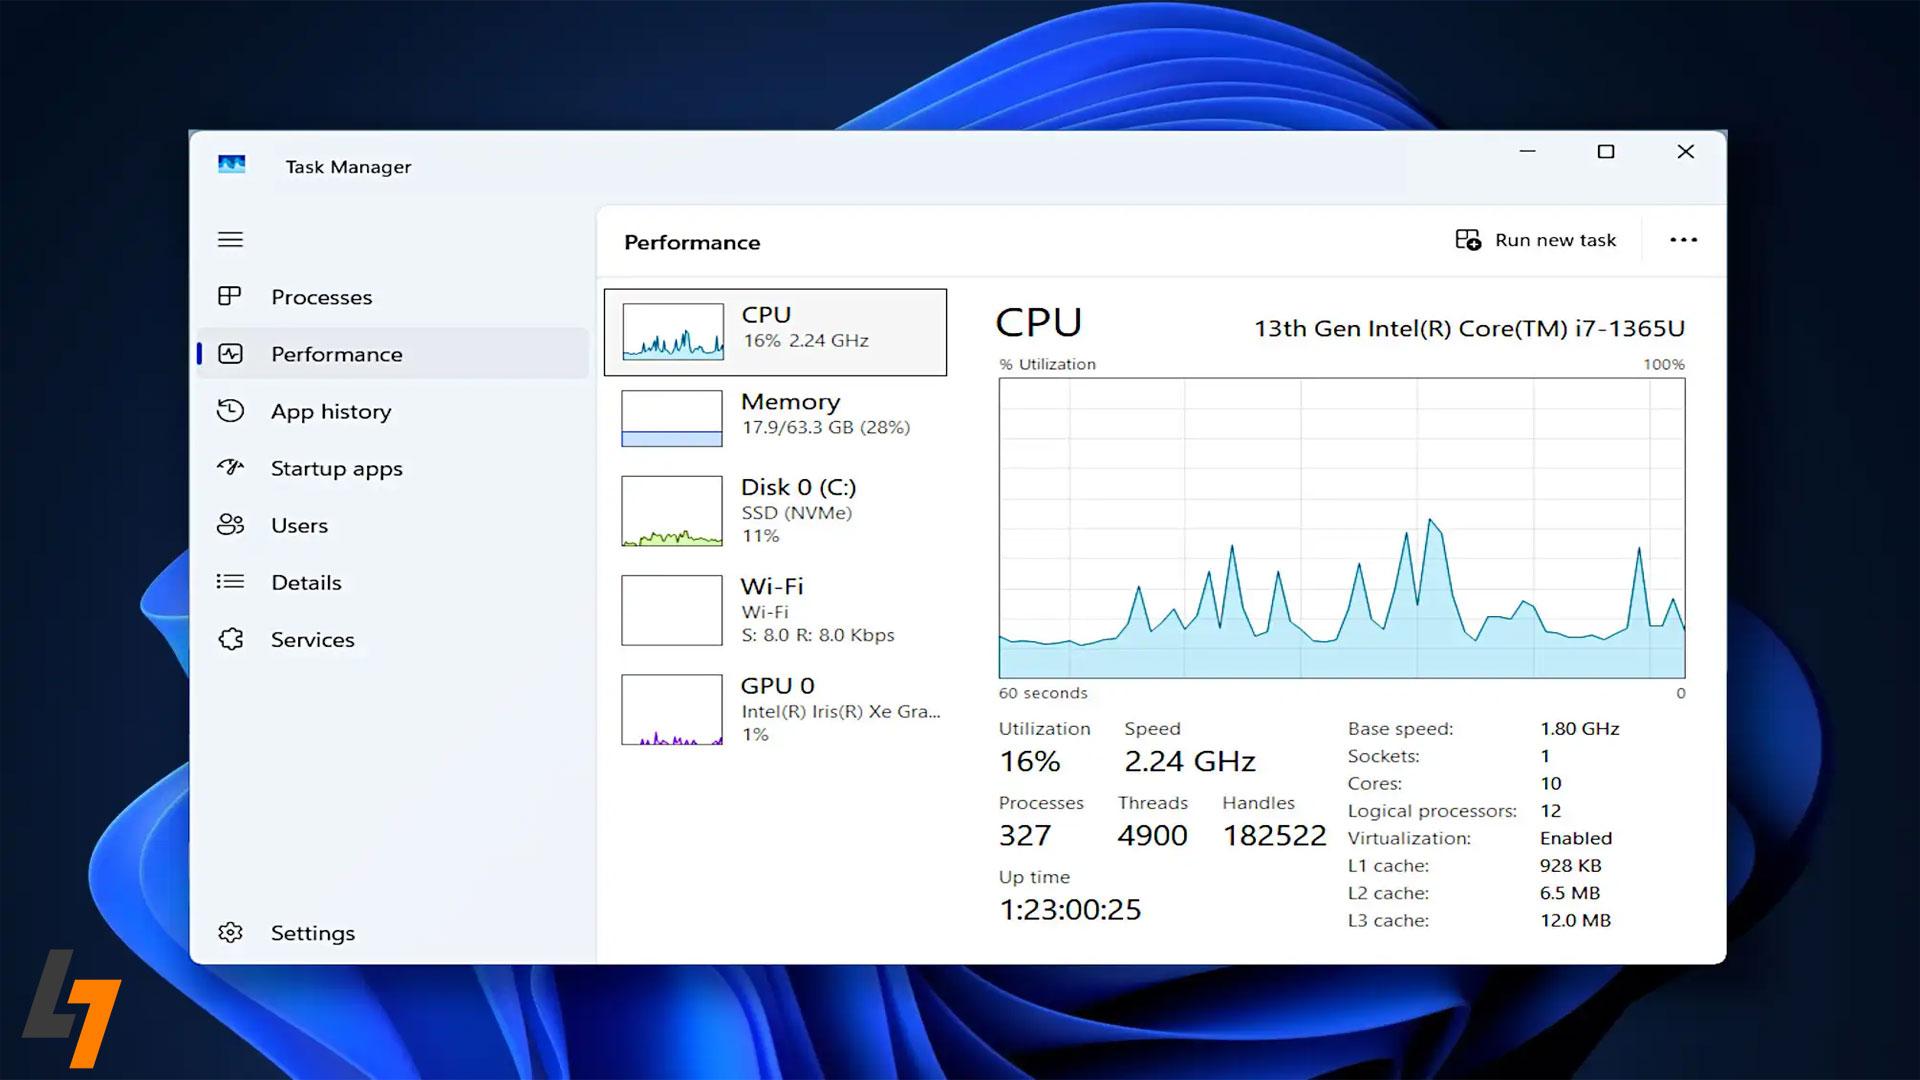The image size is (1920, 1080).
Task: Open the Users section
Action: 298,525
